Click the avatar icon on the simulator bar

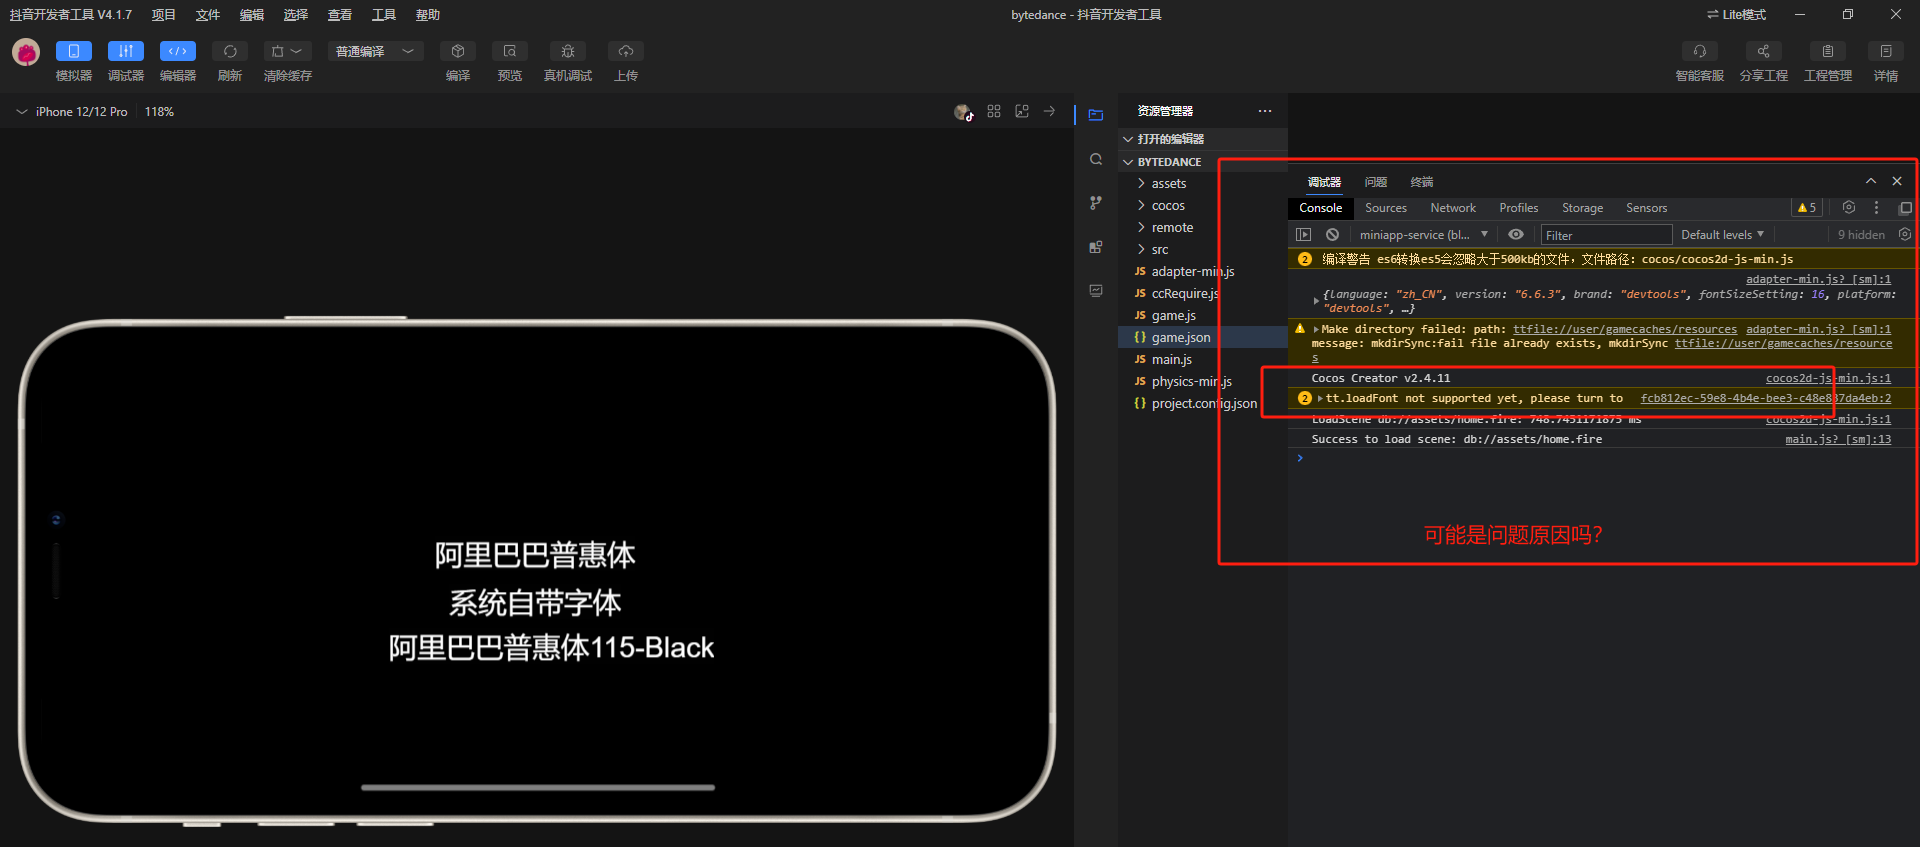pyautogui.click(x=963, y=112)
